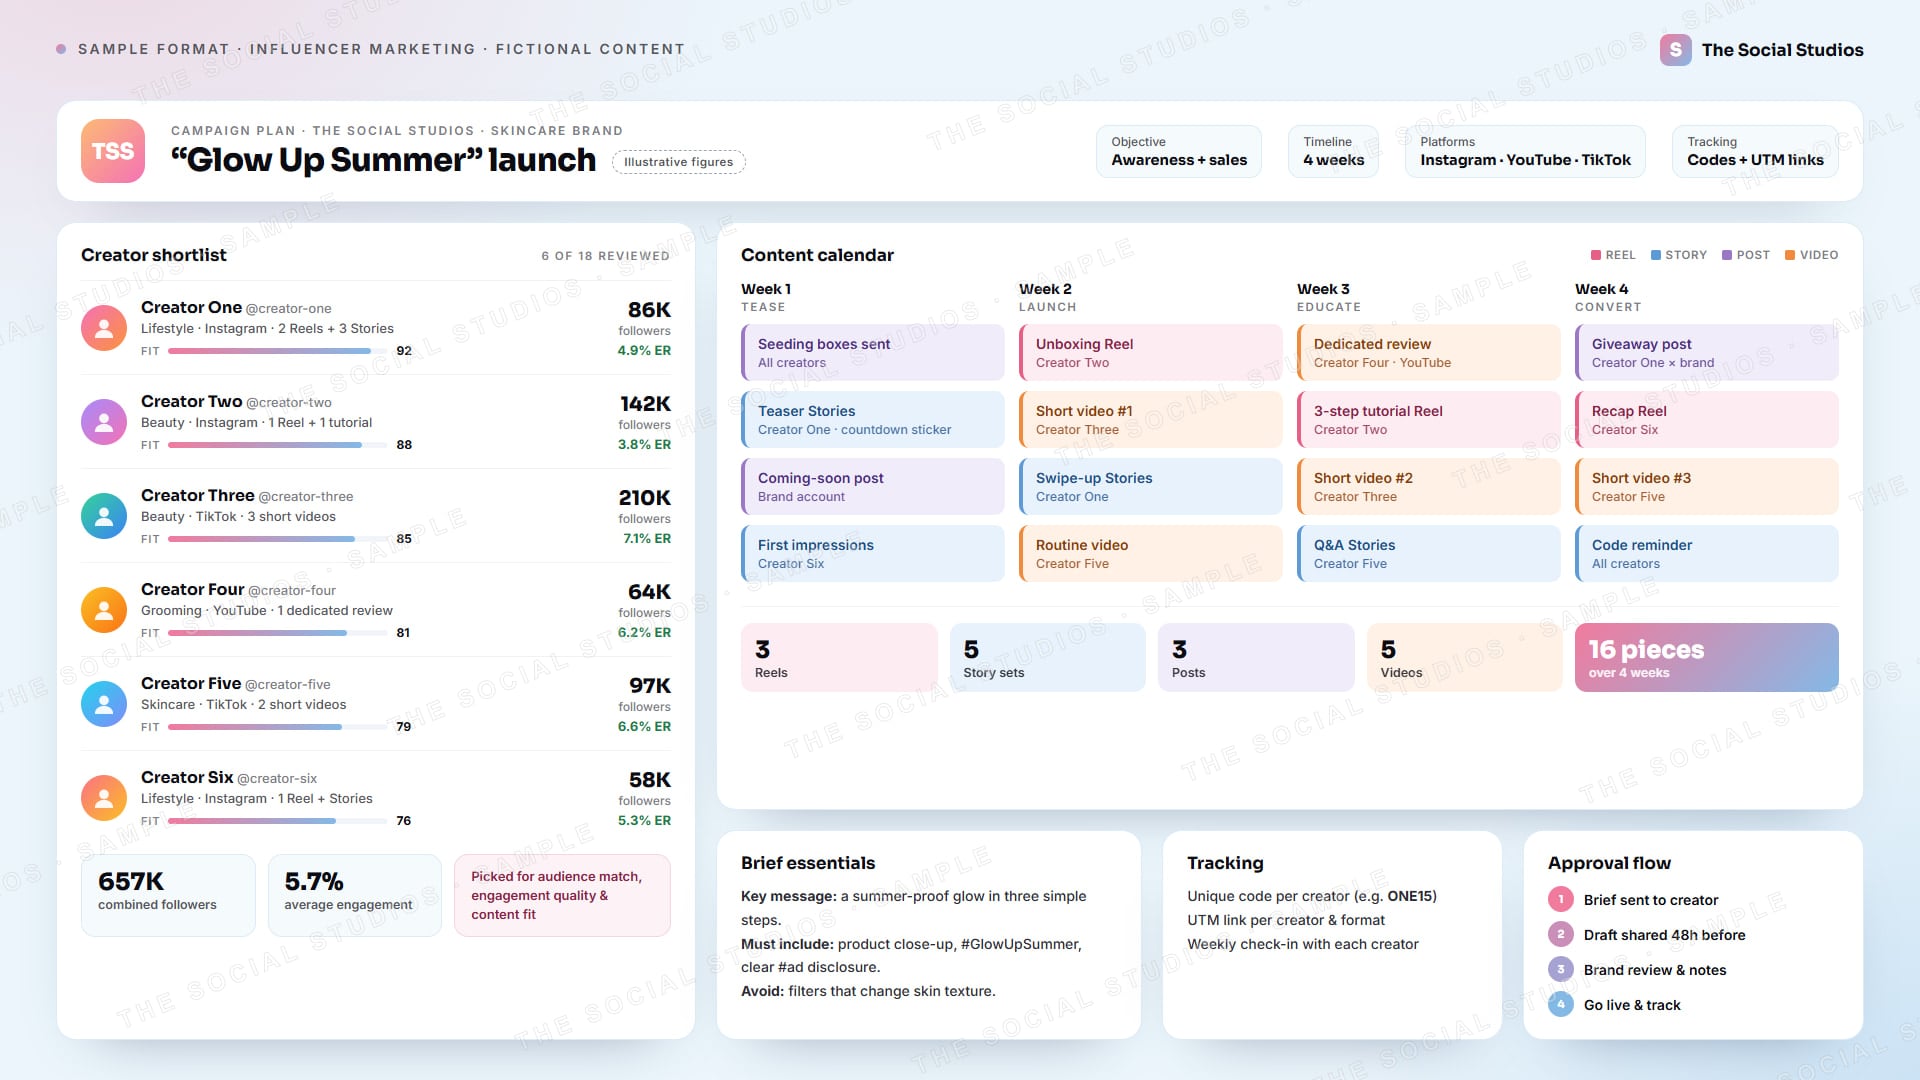This screenshot has width=1920, height=1080.
Task: Open the Tracking Codes + UTM links chip
Action: click(1755, 152)
